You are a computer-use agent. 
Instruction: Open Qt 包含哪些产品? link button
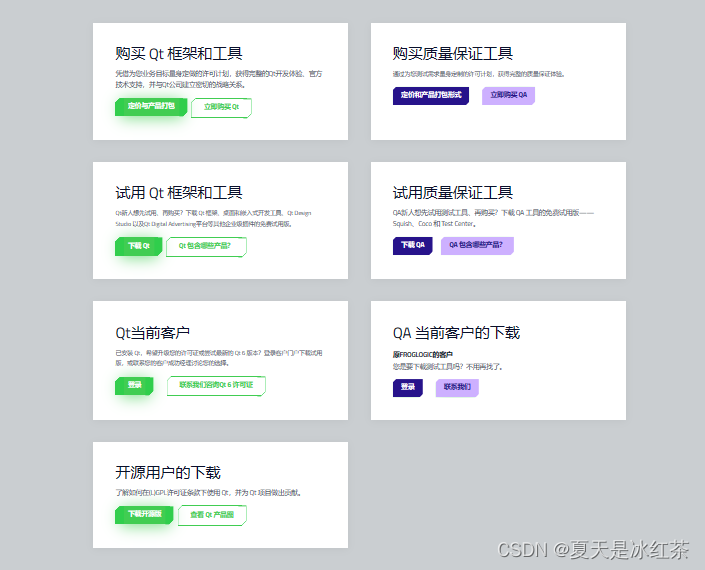206,247
